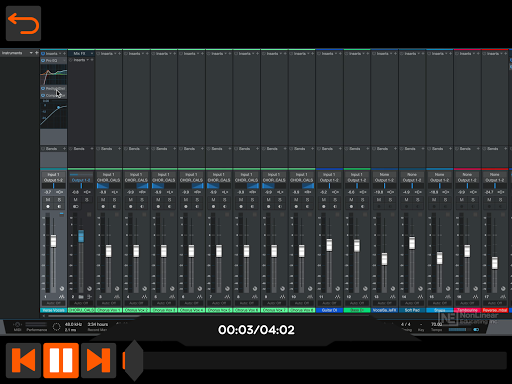This screenshot has width=512, height=384.
Task: Open the Mix FX dropdown on channel 2
Action: pyautogui.click(x=92, y=53)
